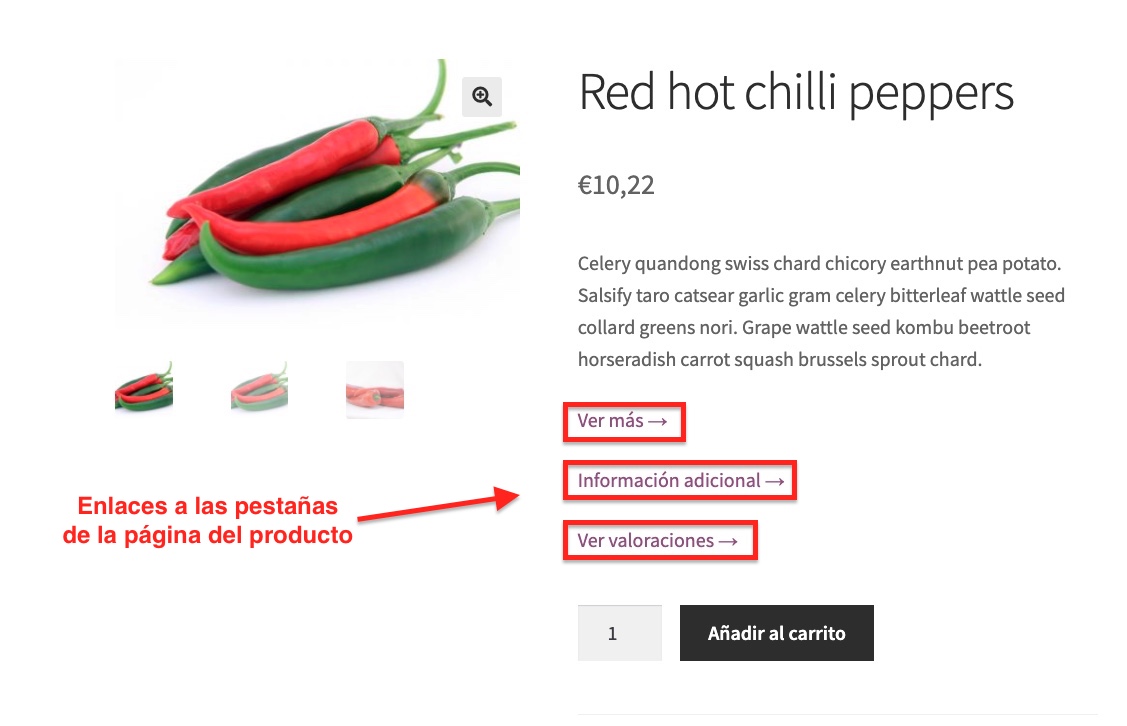Click the arrow icon after Ver valoraciones
The height and width of the screenshot is (726, 1127).
728,542
